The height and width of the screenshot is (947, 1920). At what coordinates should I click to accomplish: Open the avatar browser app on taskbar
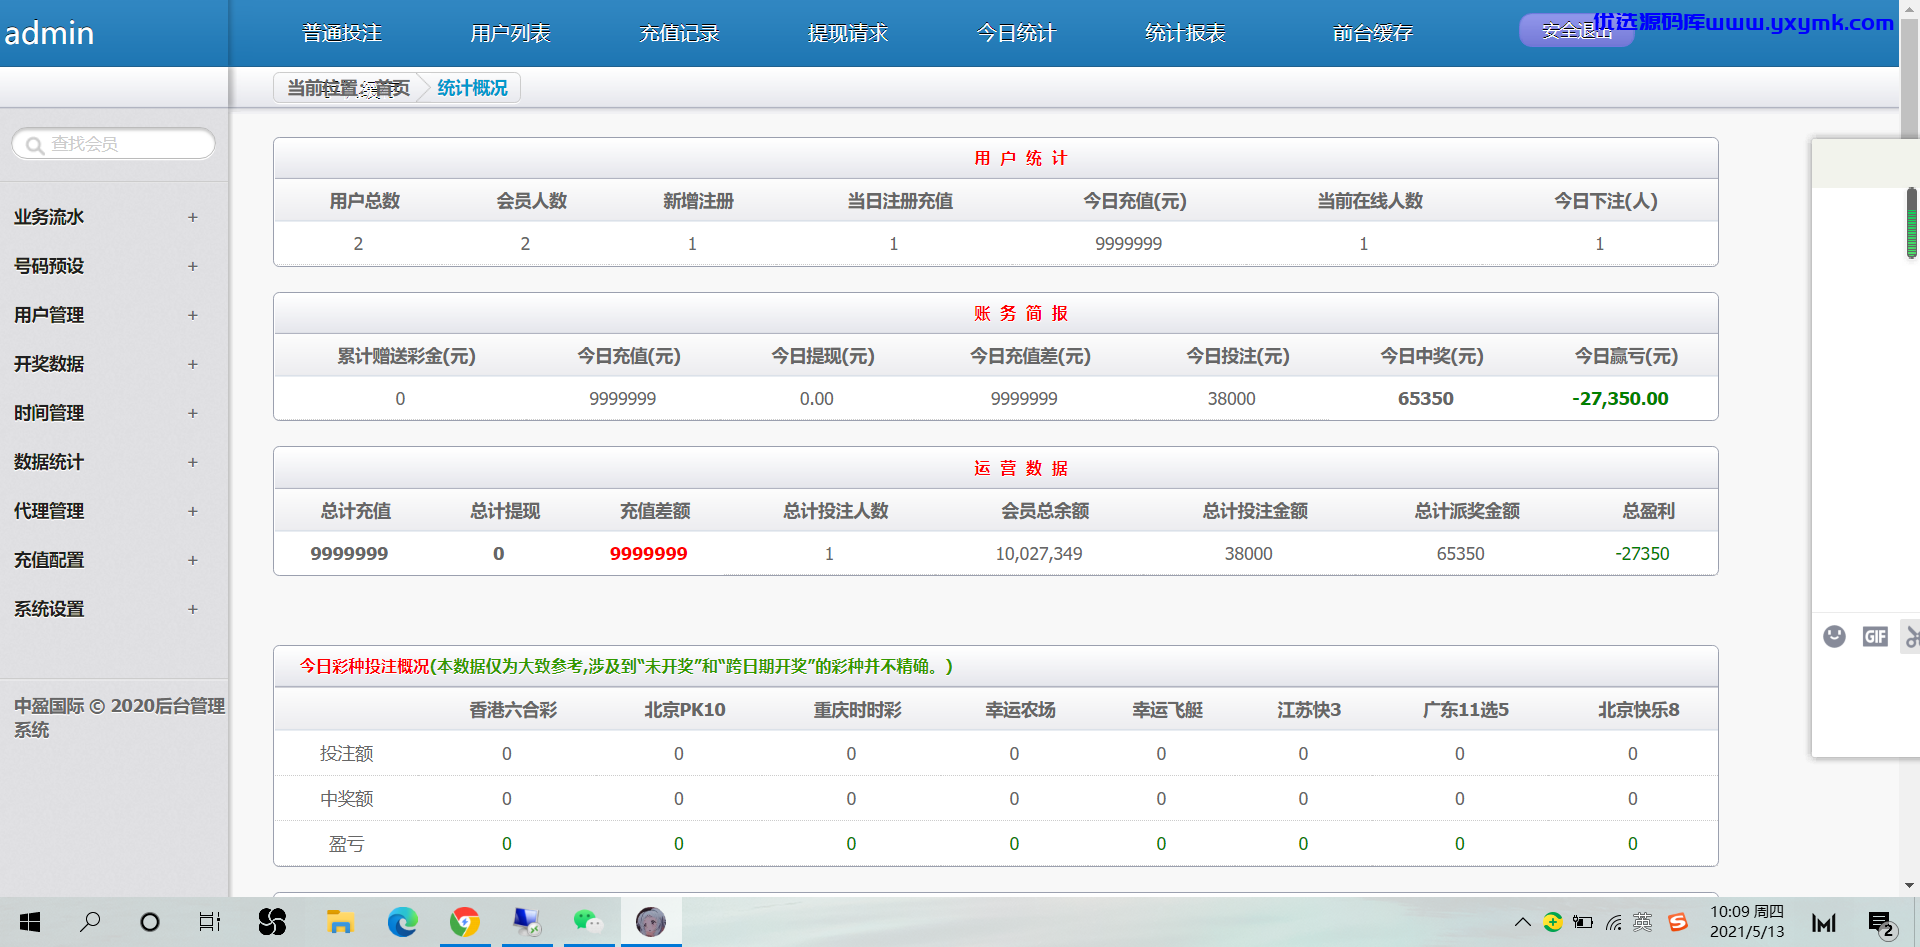(x=651, y=922)
